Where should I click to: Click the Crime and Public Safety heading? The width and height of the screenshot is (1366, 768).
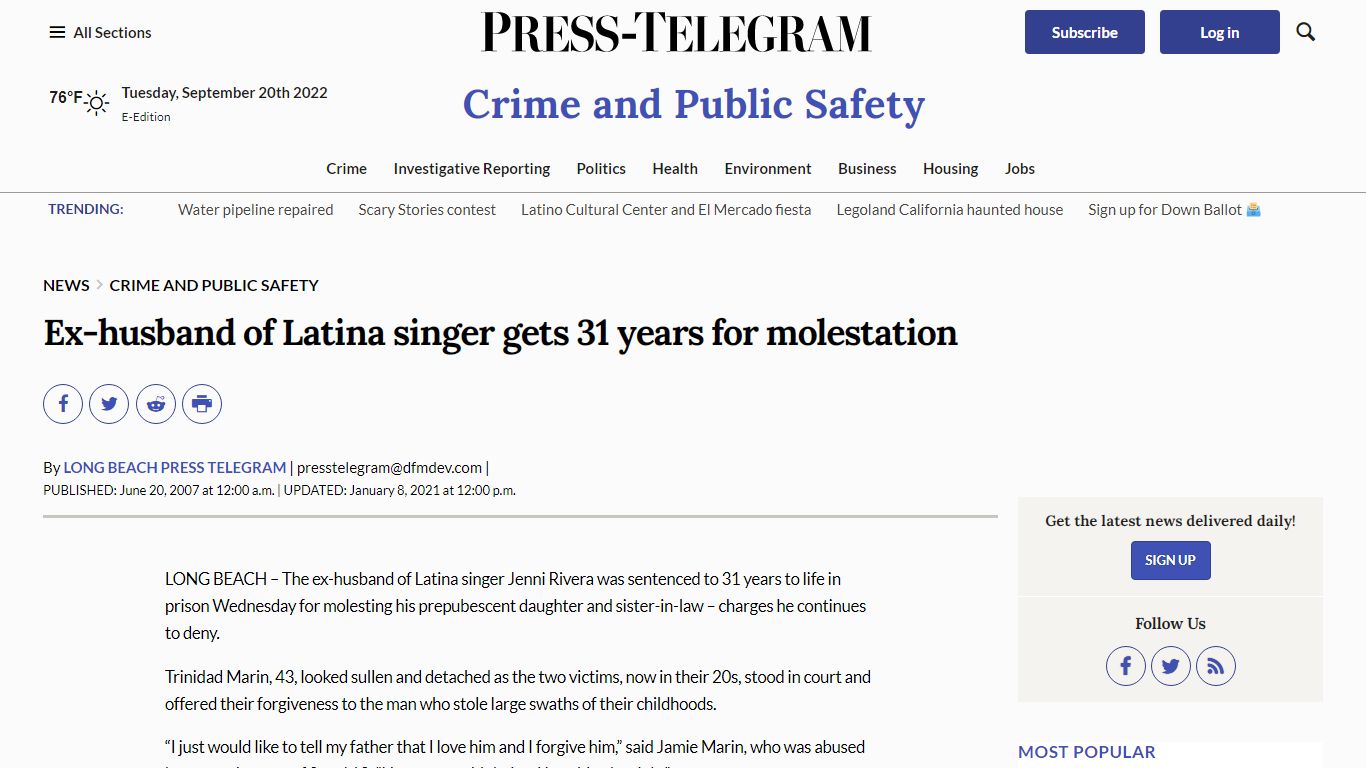coord(694,104)
